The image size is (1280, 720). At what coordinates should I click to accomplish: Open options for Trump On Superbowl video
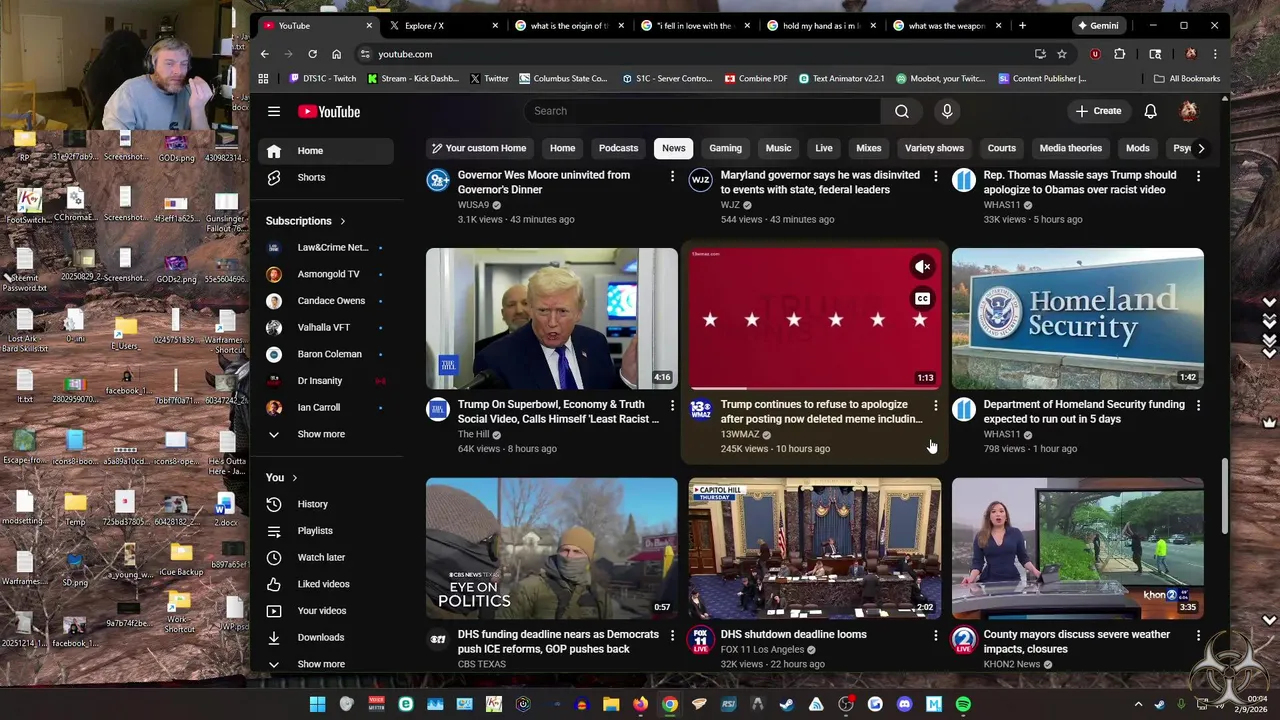[672, 405]
